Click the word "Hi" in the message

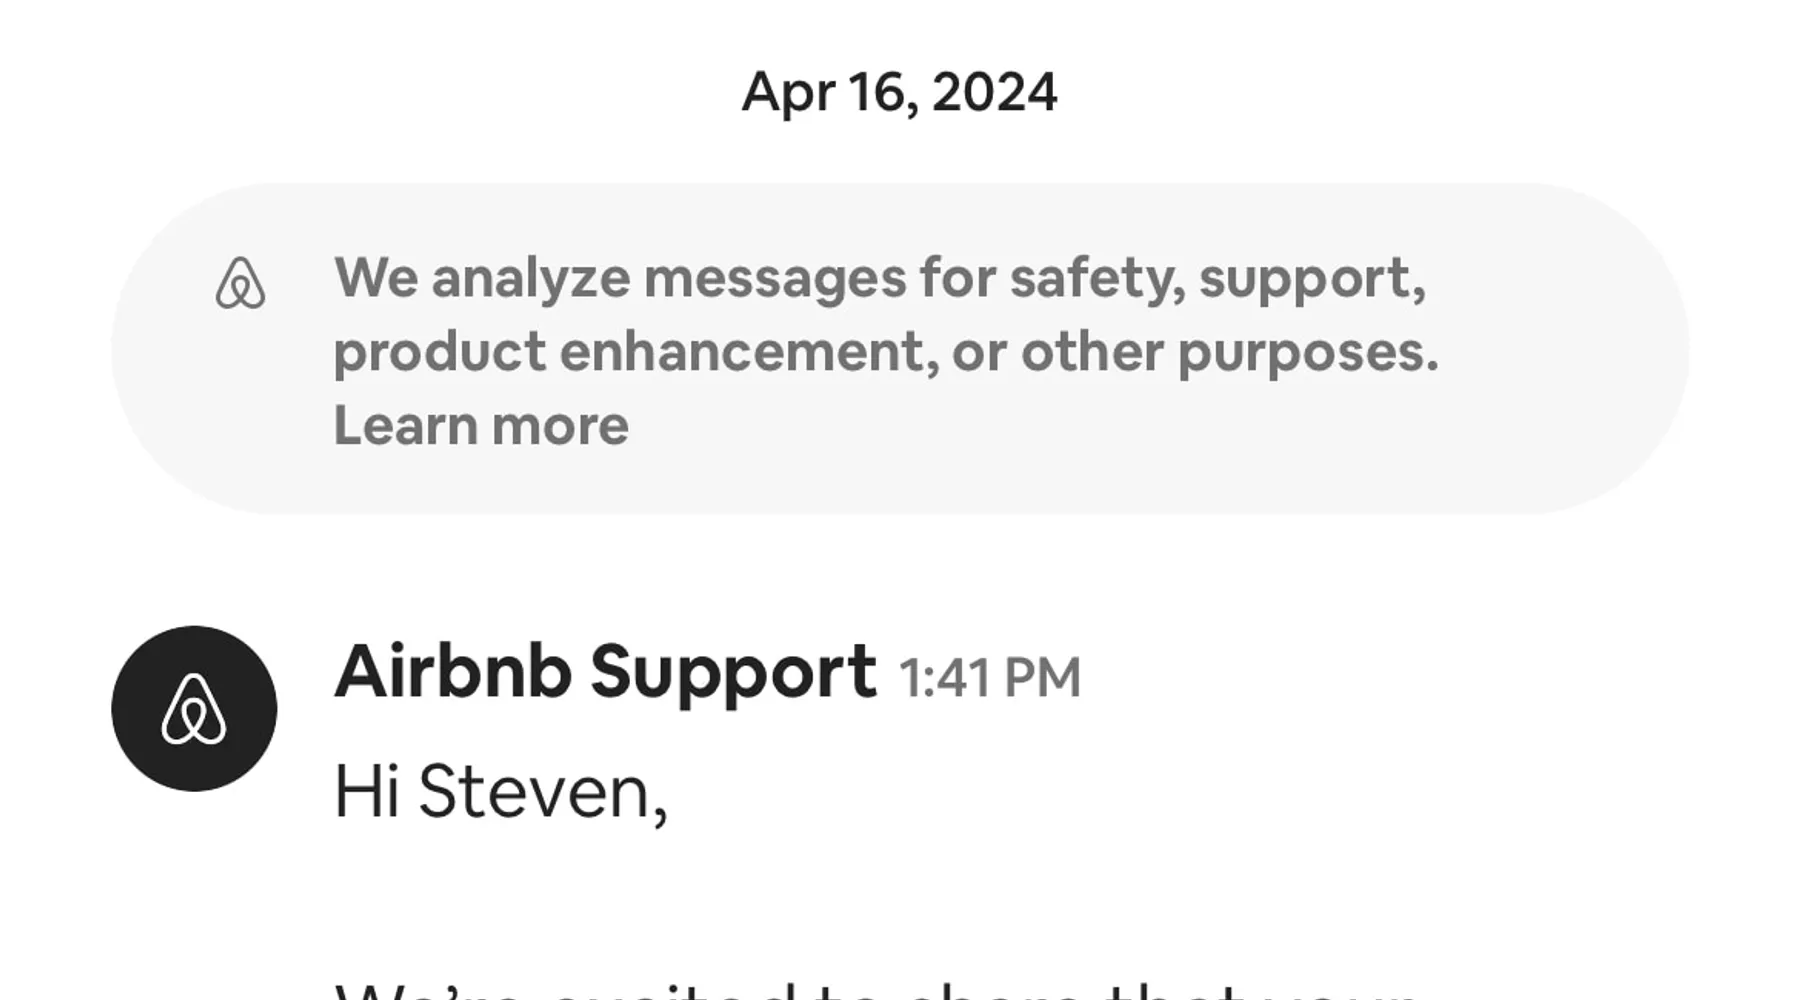pos(367,792)
